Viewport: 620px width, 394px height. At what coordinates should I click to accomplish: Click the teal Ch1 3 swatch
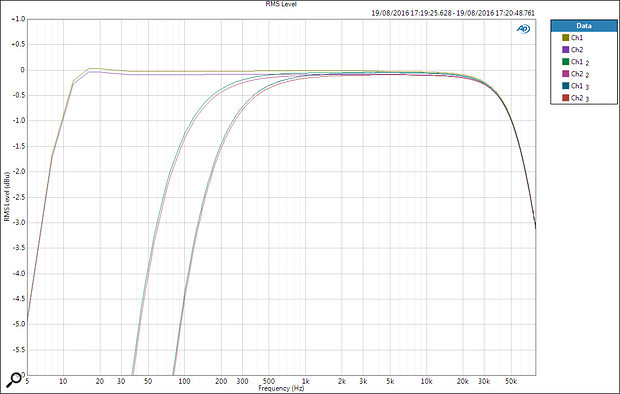(565, 86)
